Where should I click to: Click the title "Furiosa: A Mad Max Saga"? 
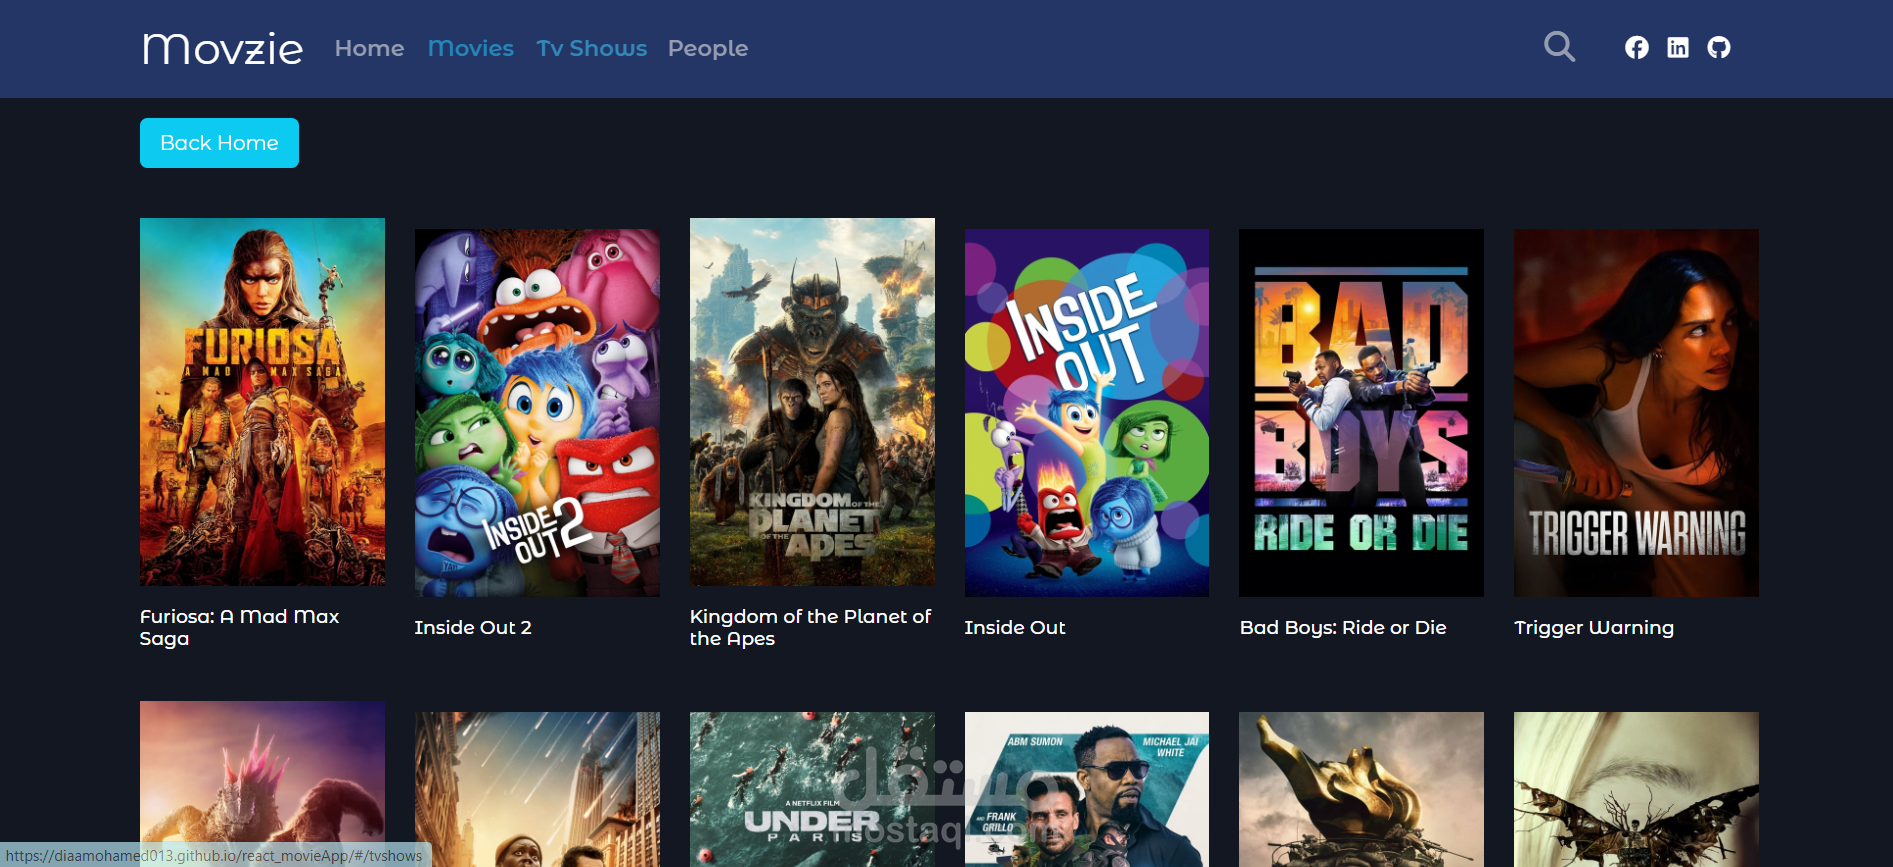point(240,628)
